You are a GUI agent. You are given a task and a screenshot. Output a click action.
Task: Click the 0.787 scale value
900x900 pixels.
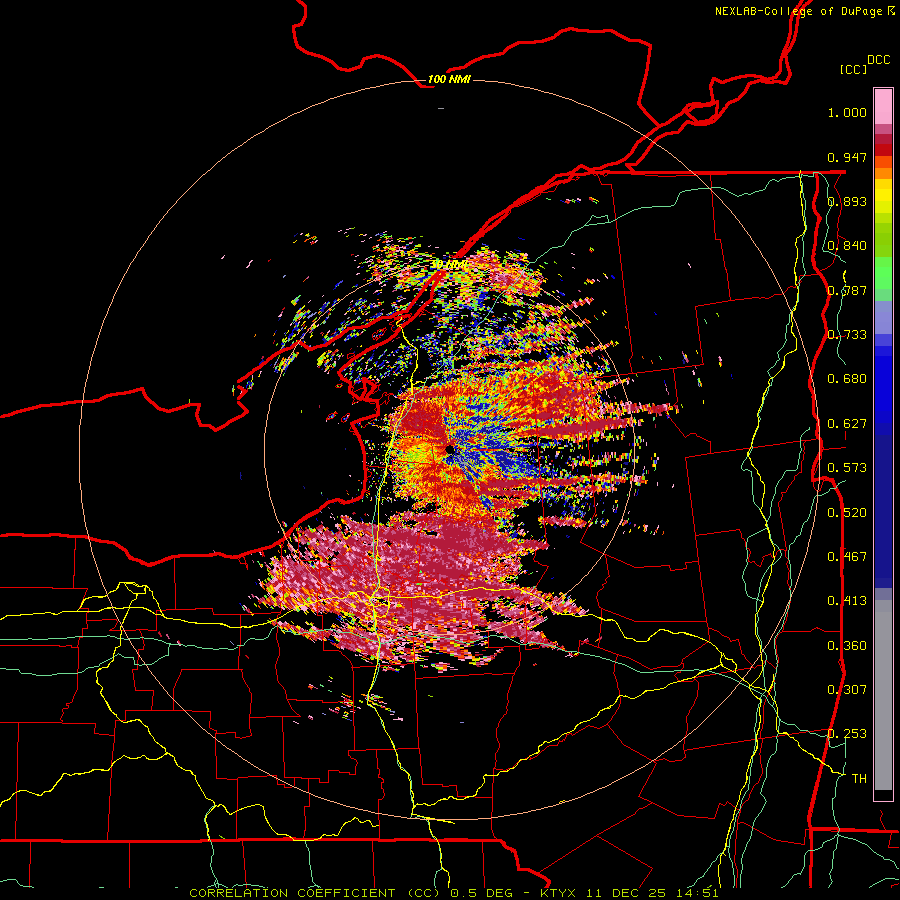847,290
